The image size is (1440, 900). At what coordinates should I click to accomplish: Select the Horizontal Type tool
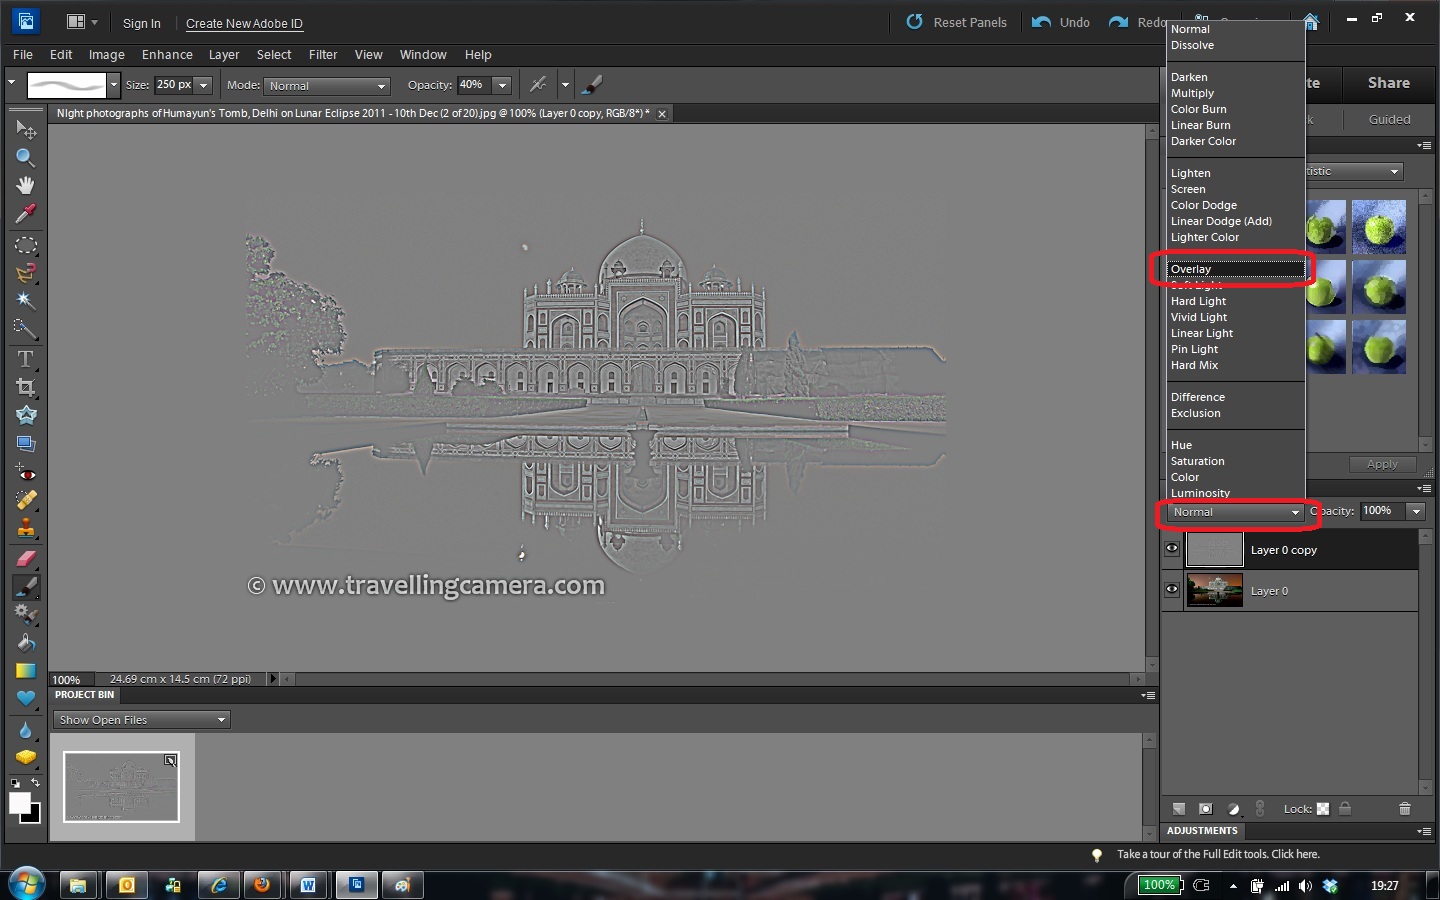click(x=25, y=359)
